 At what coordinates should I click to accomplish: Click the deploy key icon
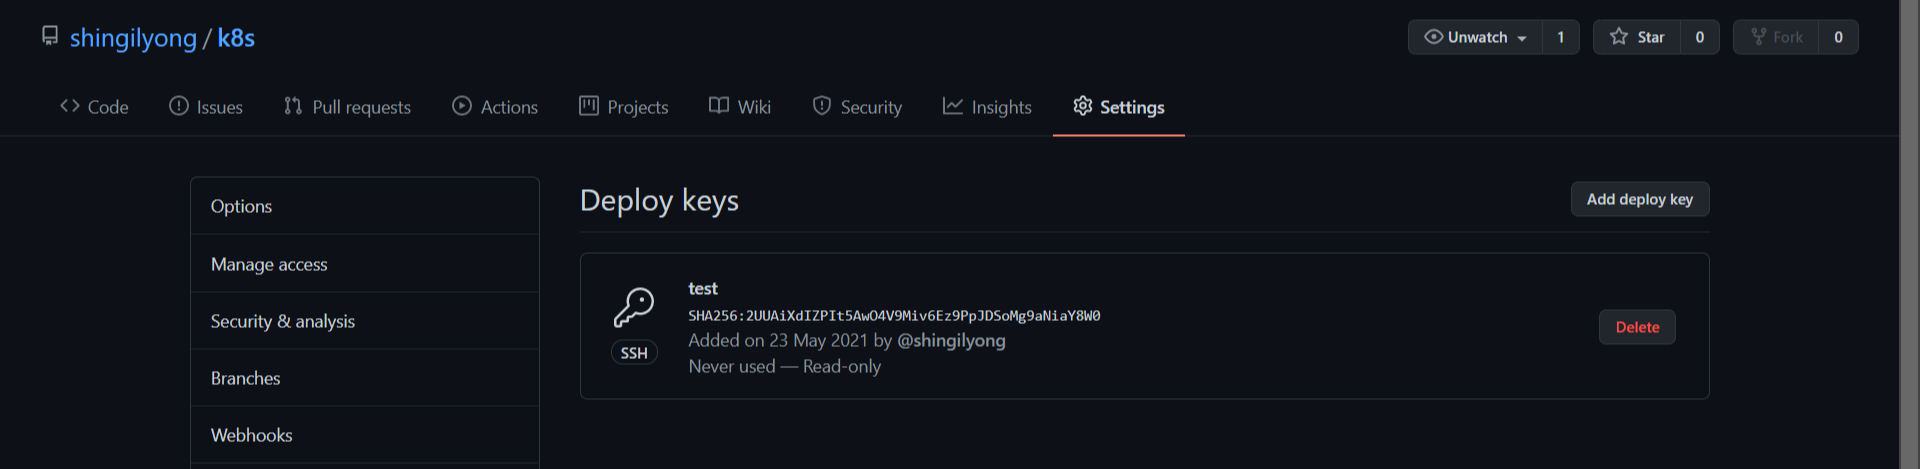click(x=634, y=307)
